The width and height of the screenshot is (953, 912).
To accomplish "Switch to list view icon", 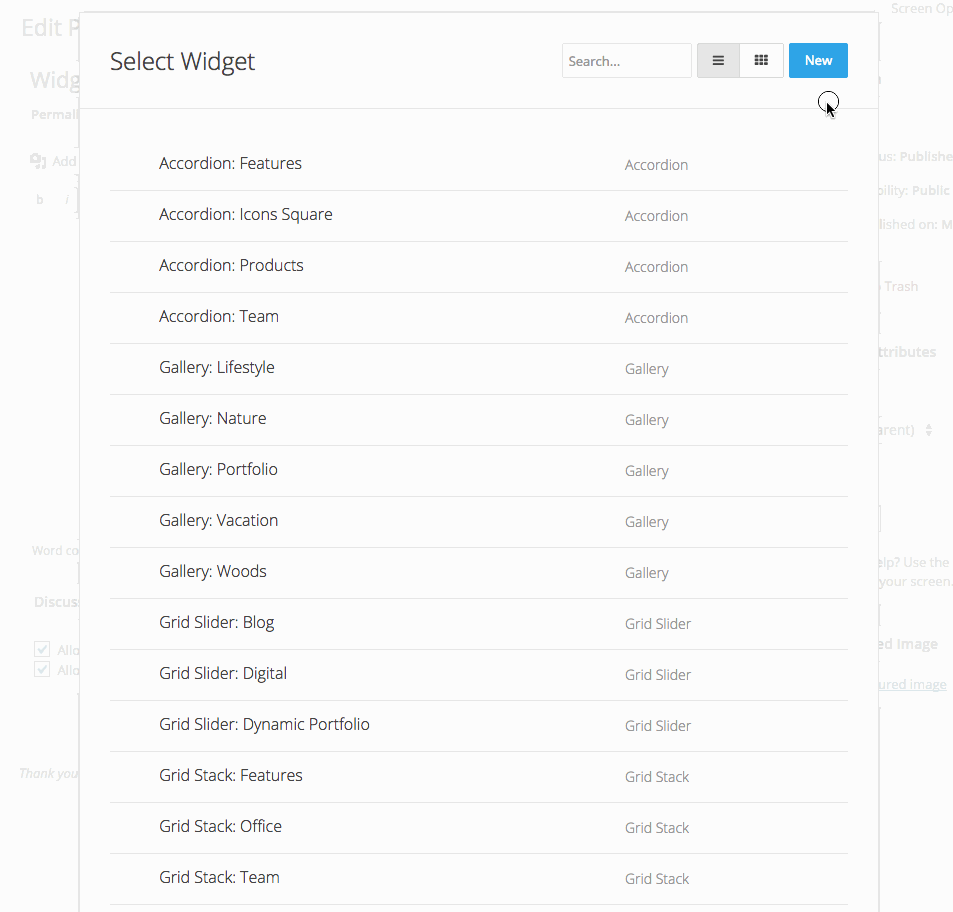I will coord(718,61).
